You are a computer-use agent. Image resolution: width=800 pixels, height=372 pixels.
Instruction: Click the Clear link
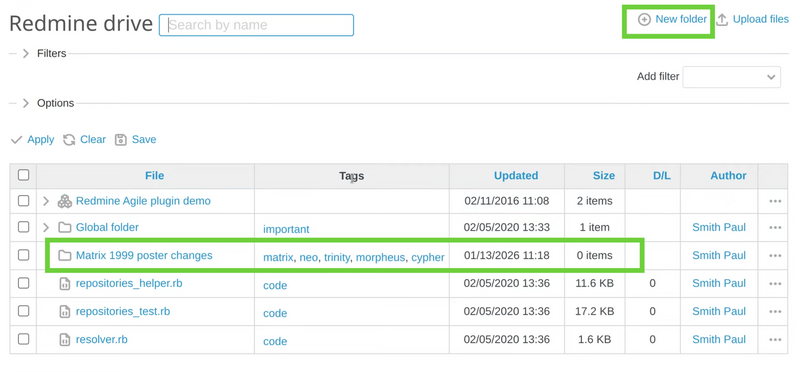pyautogui.click(x=93, y=140)
